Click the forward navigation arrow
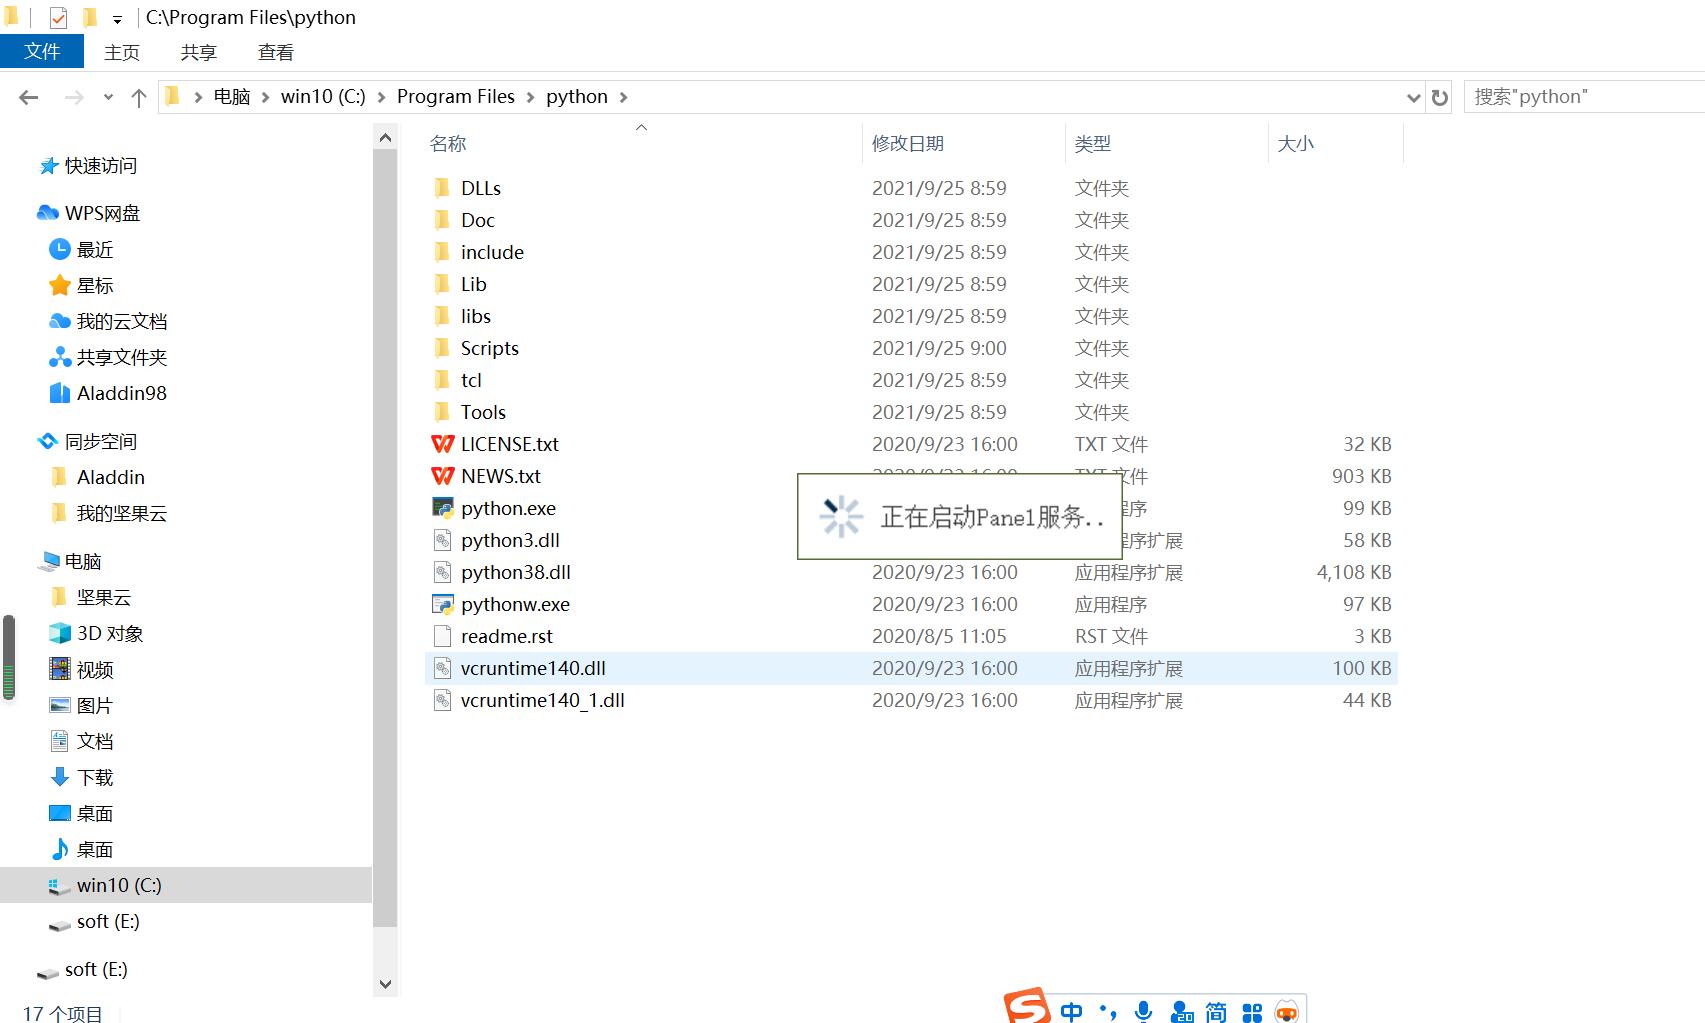 73,97
